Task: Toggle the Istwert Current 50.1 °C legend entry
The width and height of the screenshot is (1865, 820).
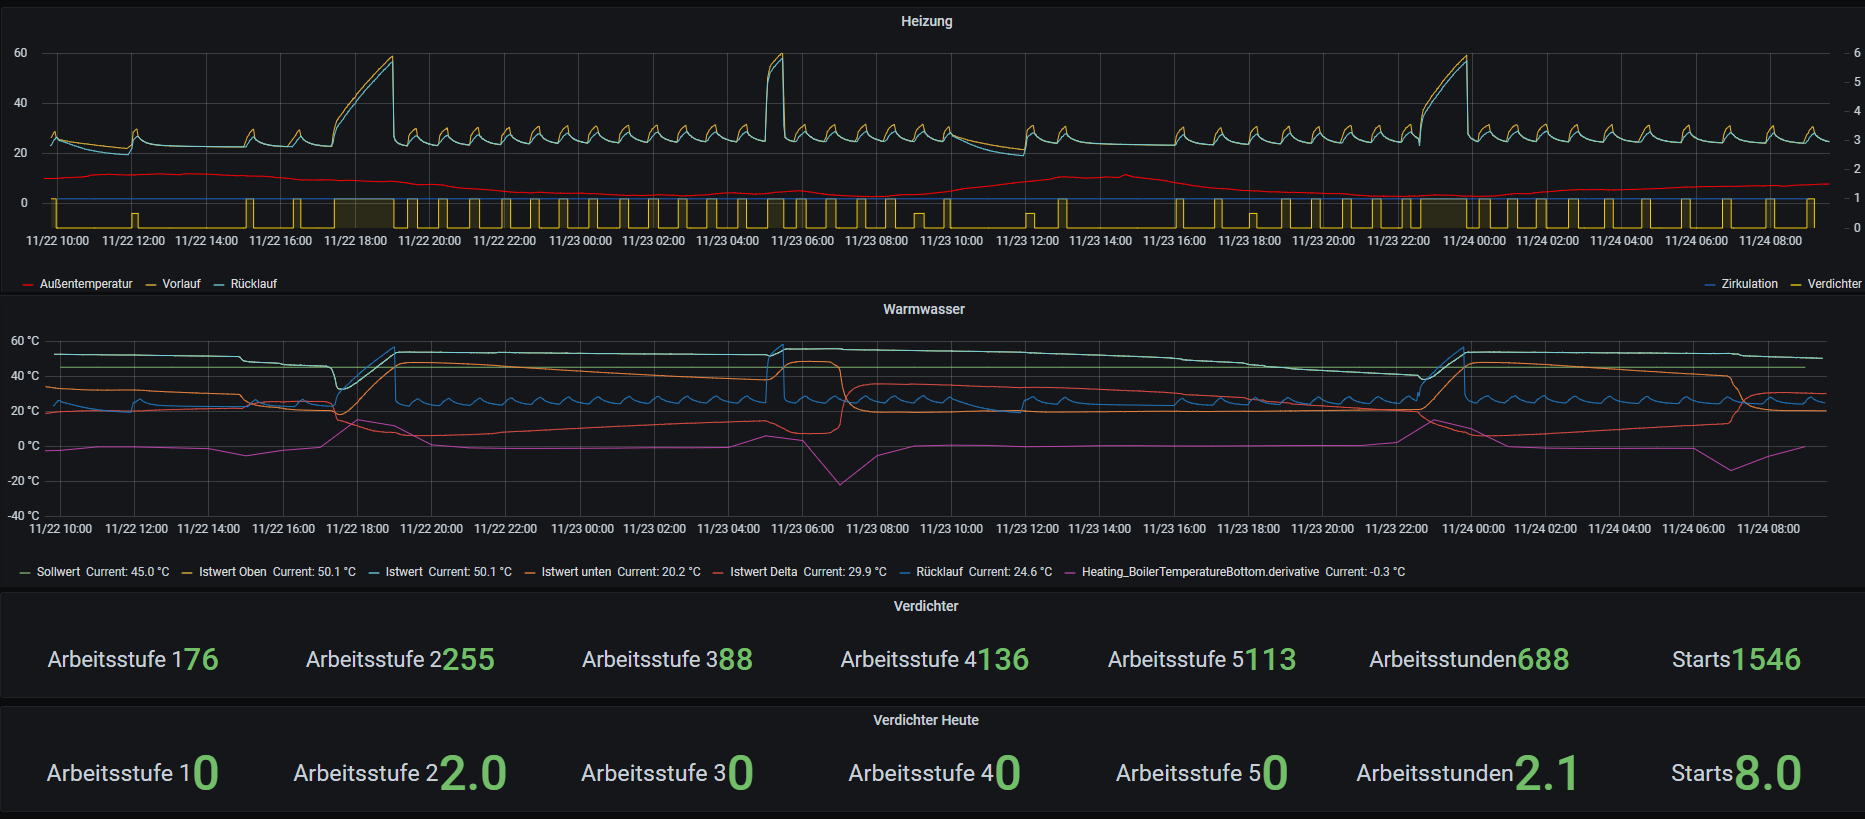Action: 448,572
